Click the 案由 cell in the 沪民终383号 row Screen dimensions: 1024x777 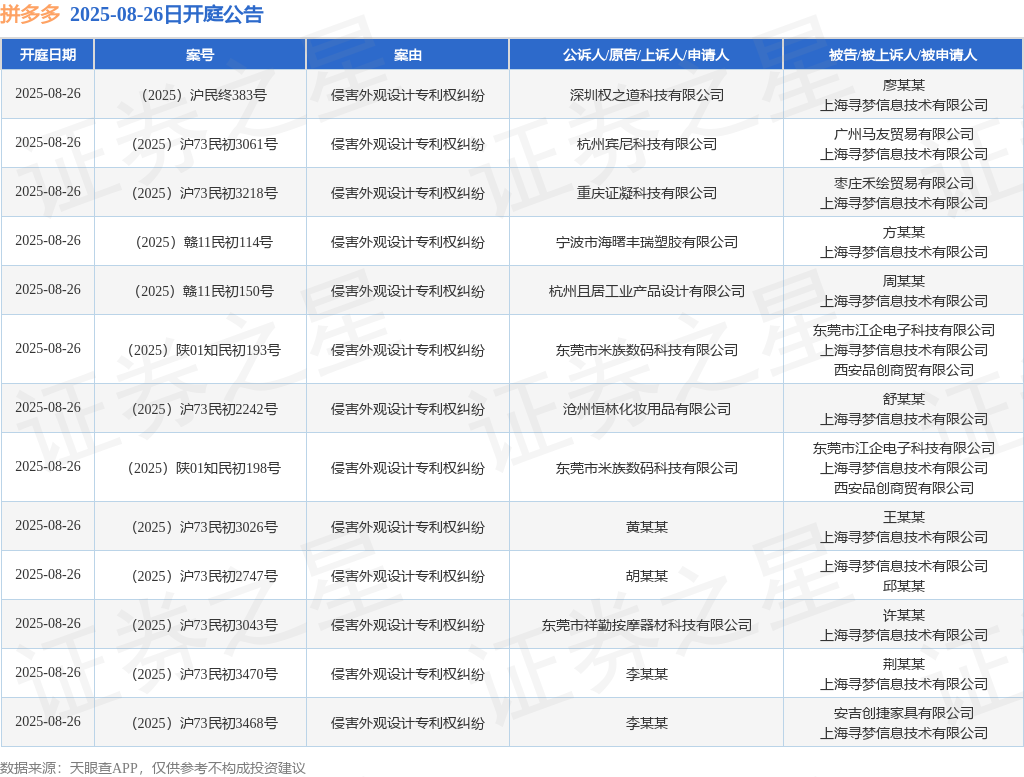(408, 95)
